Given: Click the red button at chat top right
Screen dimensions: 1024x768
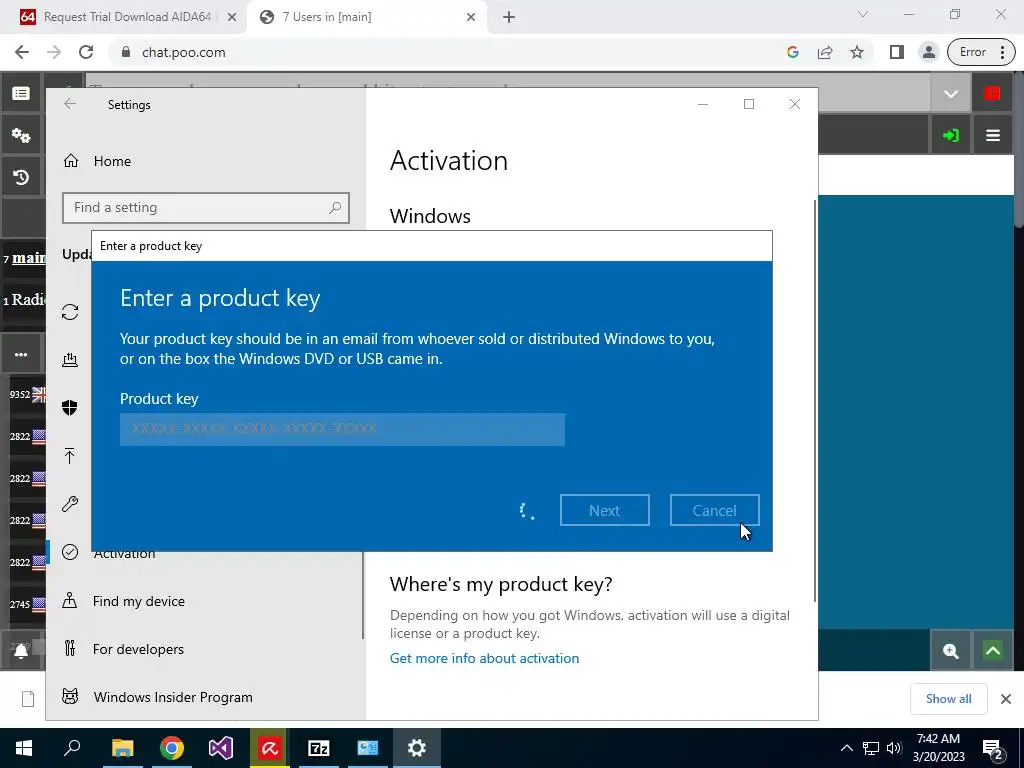Looking at the screenshot, I should 993,94.
